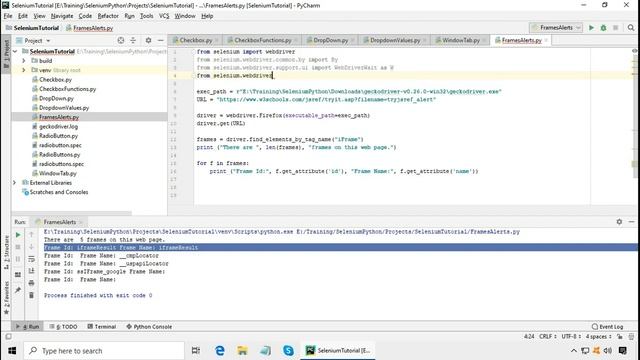Open the run configuration dropdown FramesAlerts
This screenshot has height=360, width=640.
pos(556,28)
